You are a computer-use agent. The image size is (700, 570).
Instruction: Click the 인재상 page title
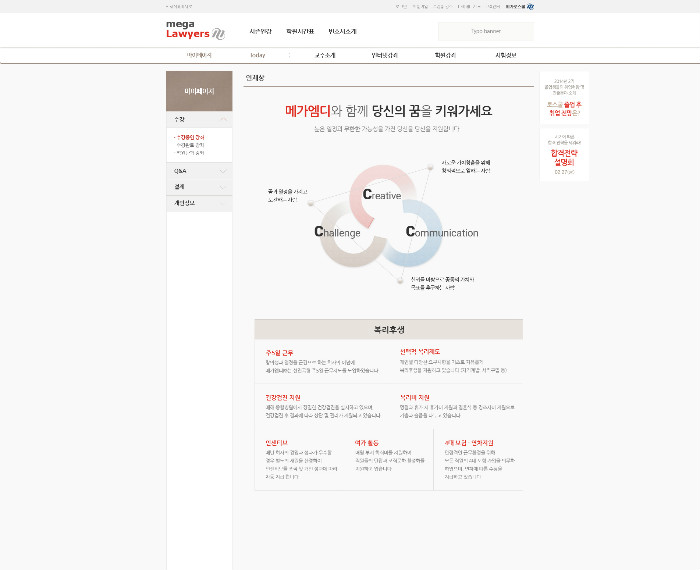click(255, 78)
